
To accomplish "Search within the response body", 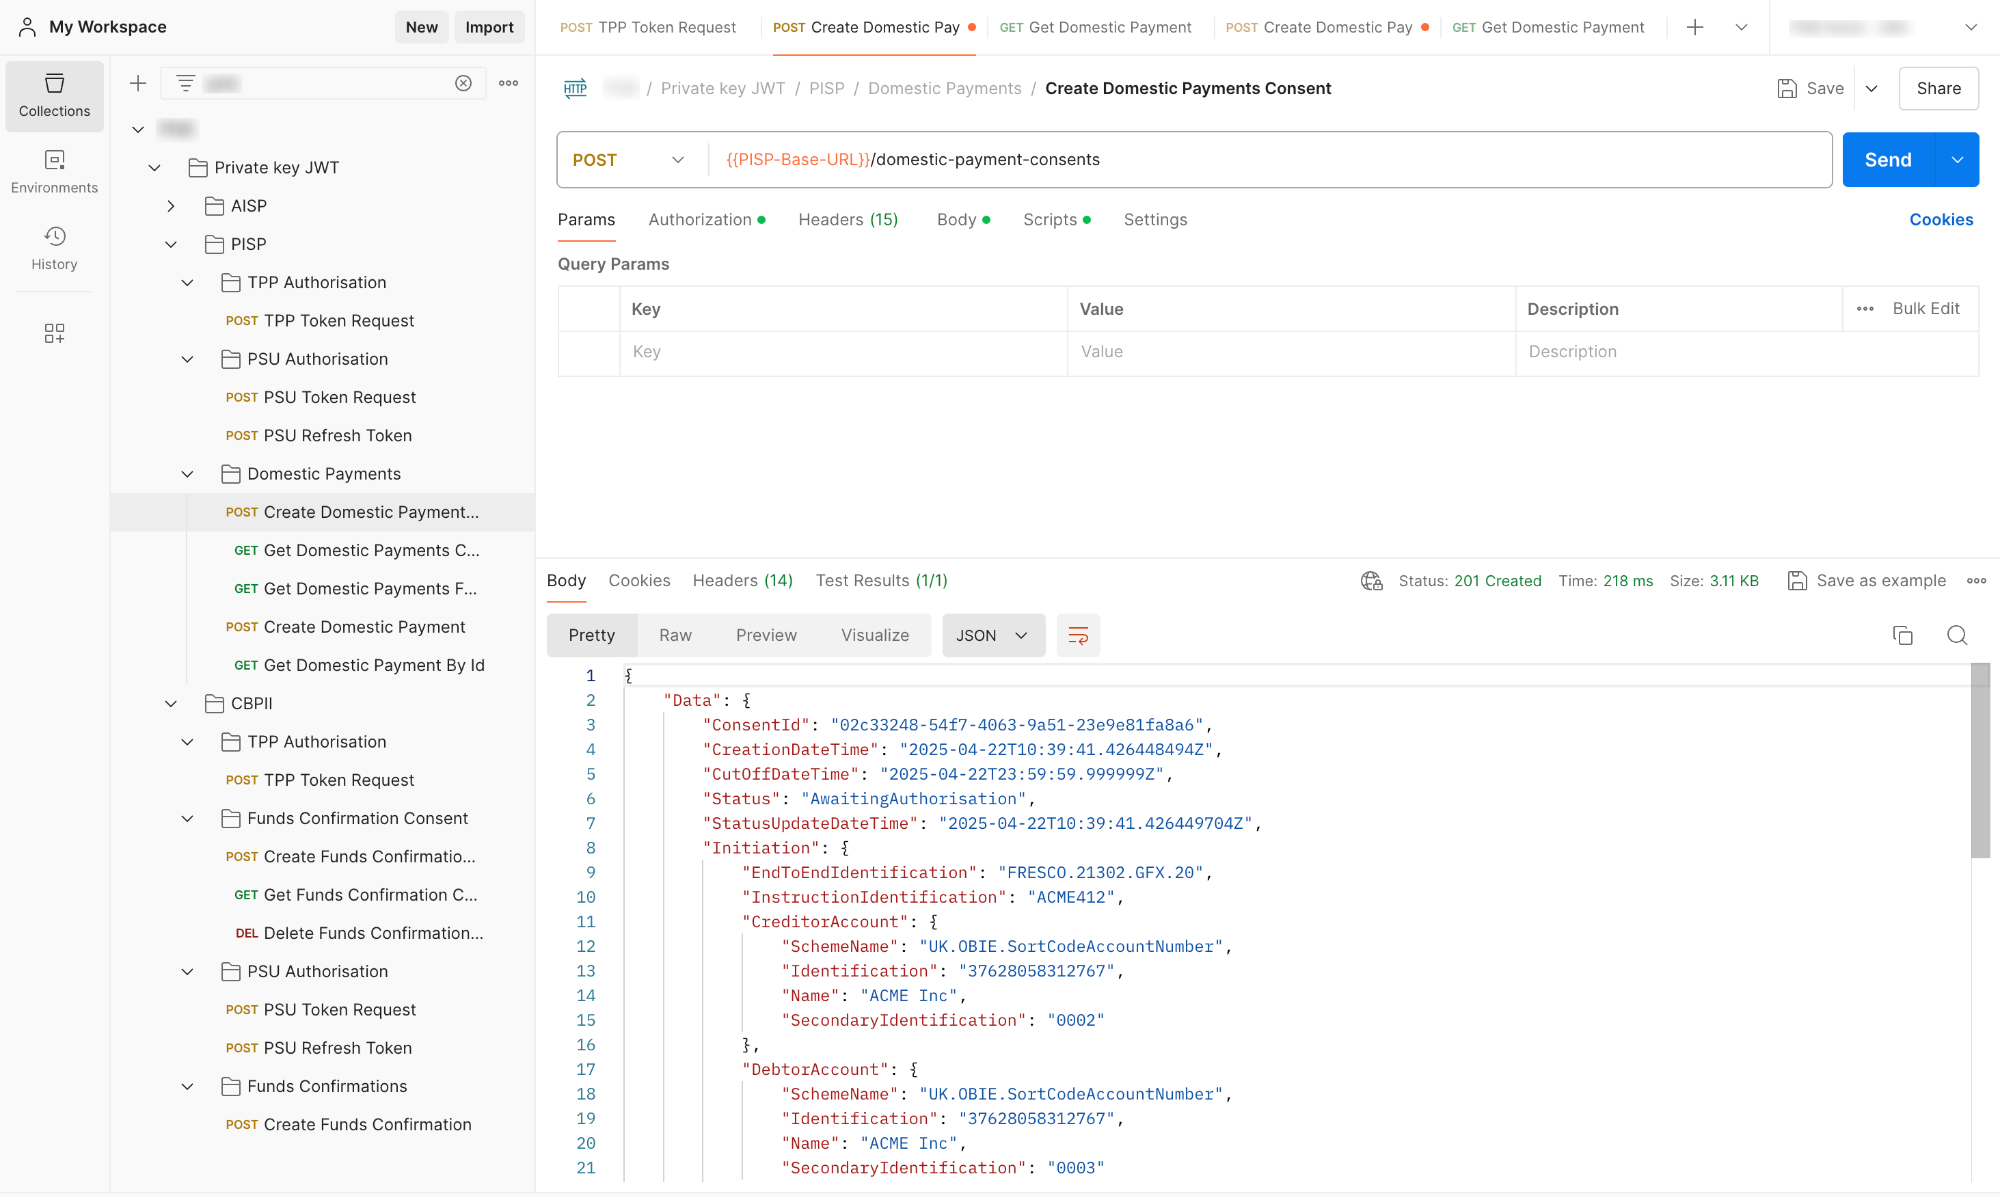I will pos(1957,635).
